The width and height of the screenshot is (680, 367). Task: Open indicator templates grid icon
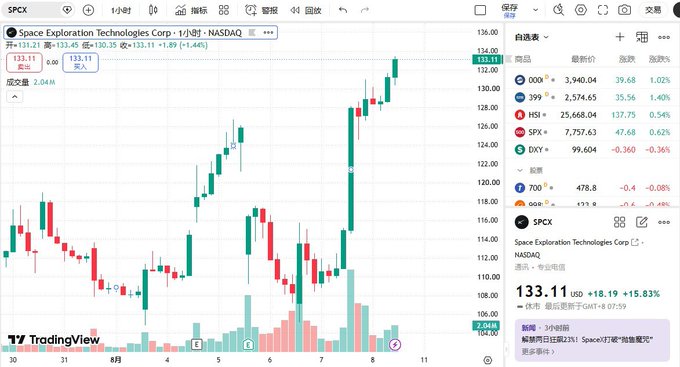[224, 10]
